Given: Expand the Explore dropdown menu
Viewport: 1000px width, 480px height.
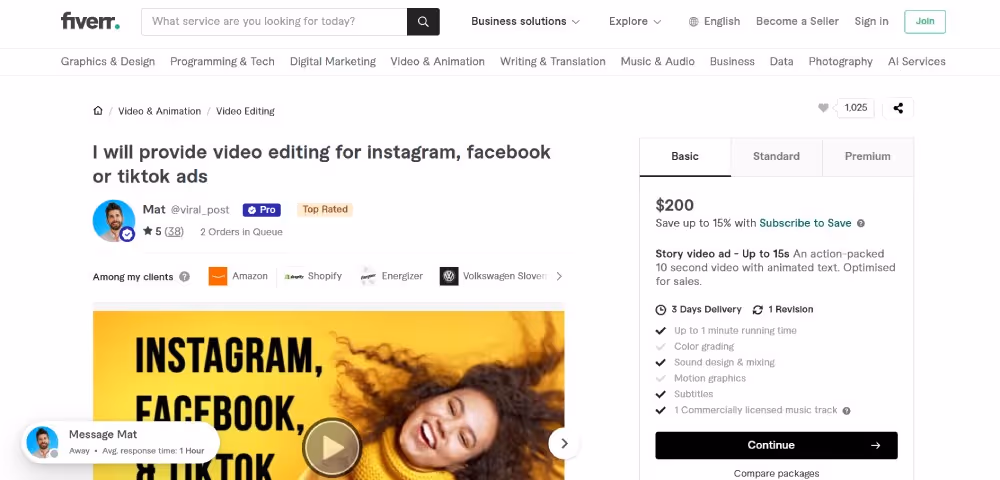Looking at the screenshot, I should [x=635, y=21].
